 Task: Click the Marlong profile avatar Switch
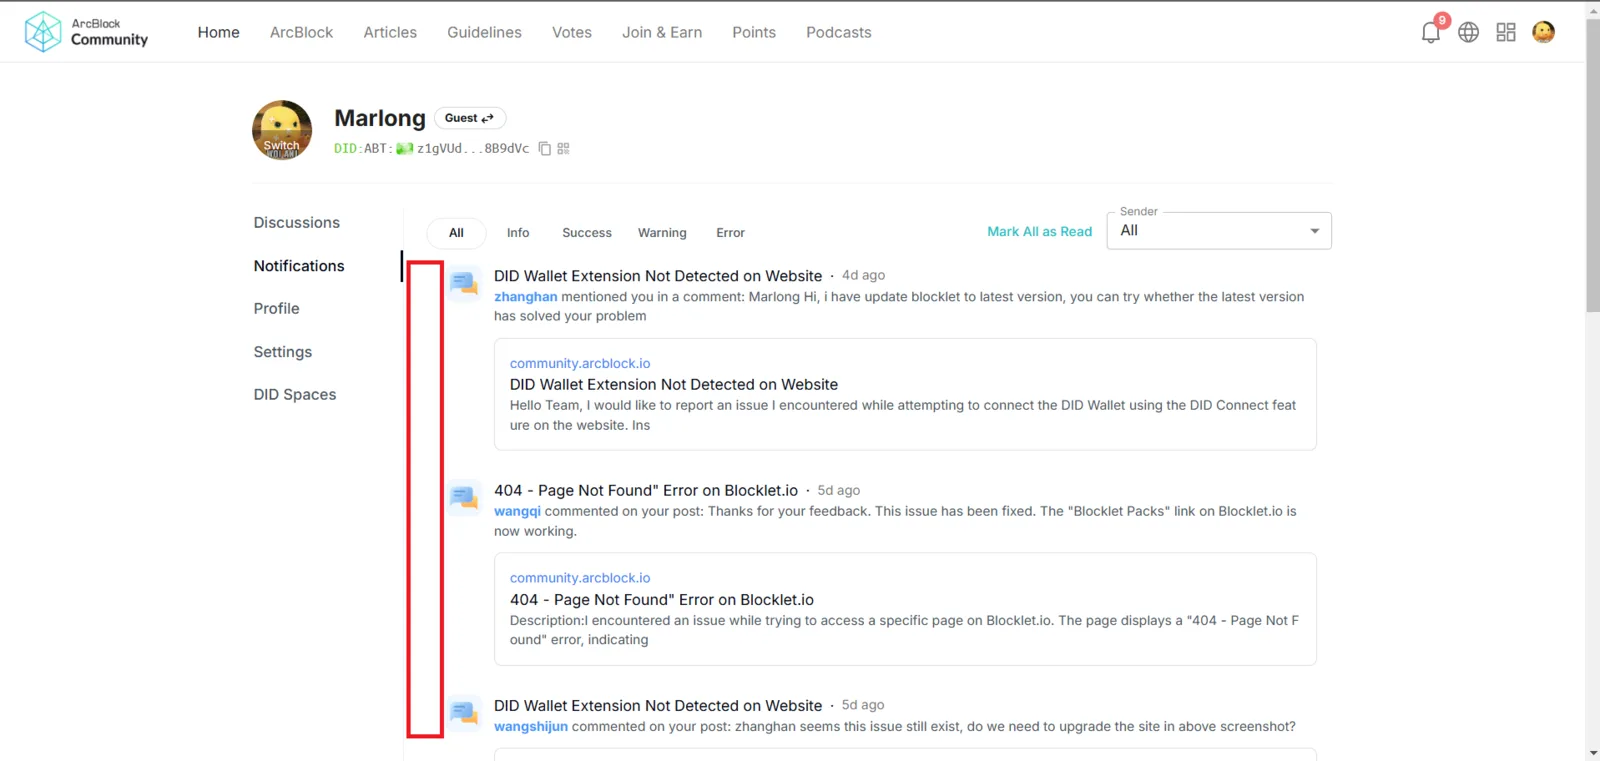click(282, 130)
